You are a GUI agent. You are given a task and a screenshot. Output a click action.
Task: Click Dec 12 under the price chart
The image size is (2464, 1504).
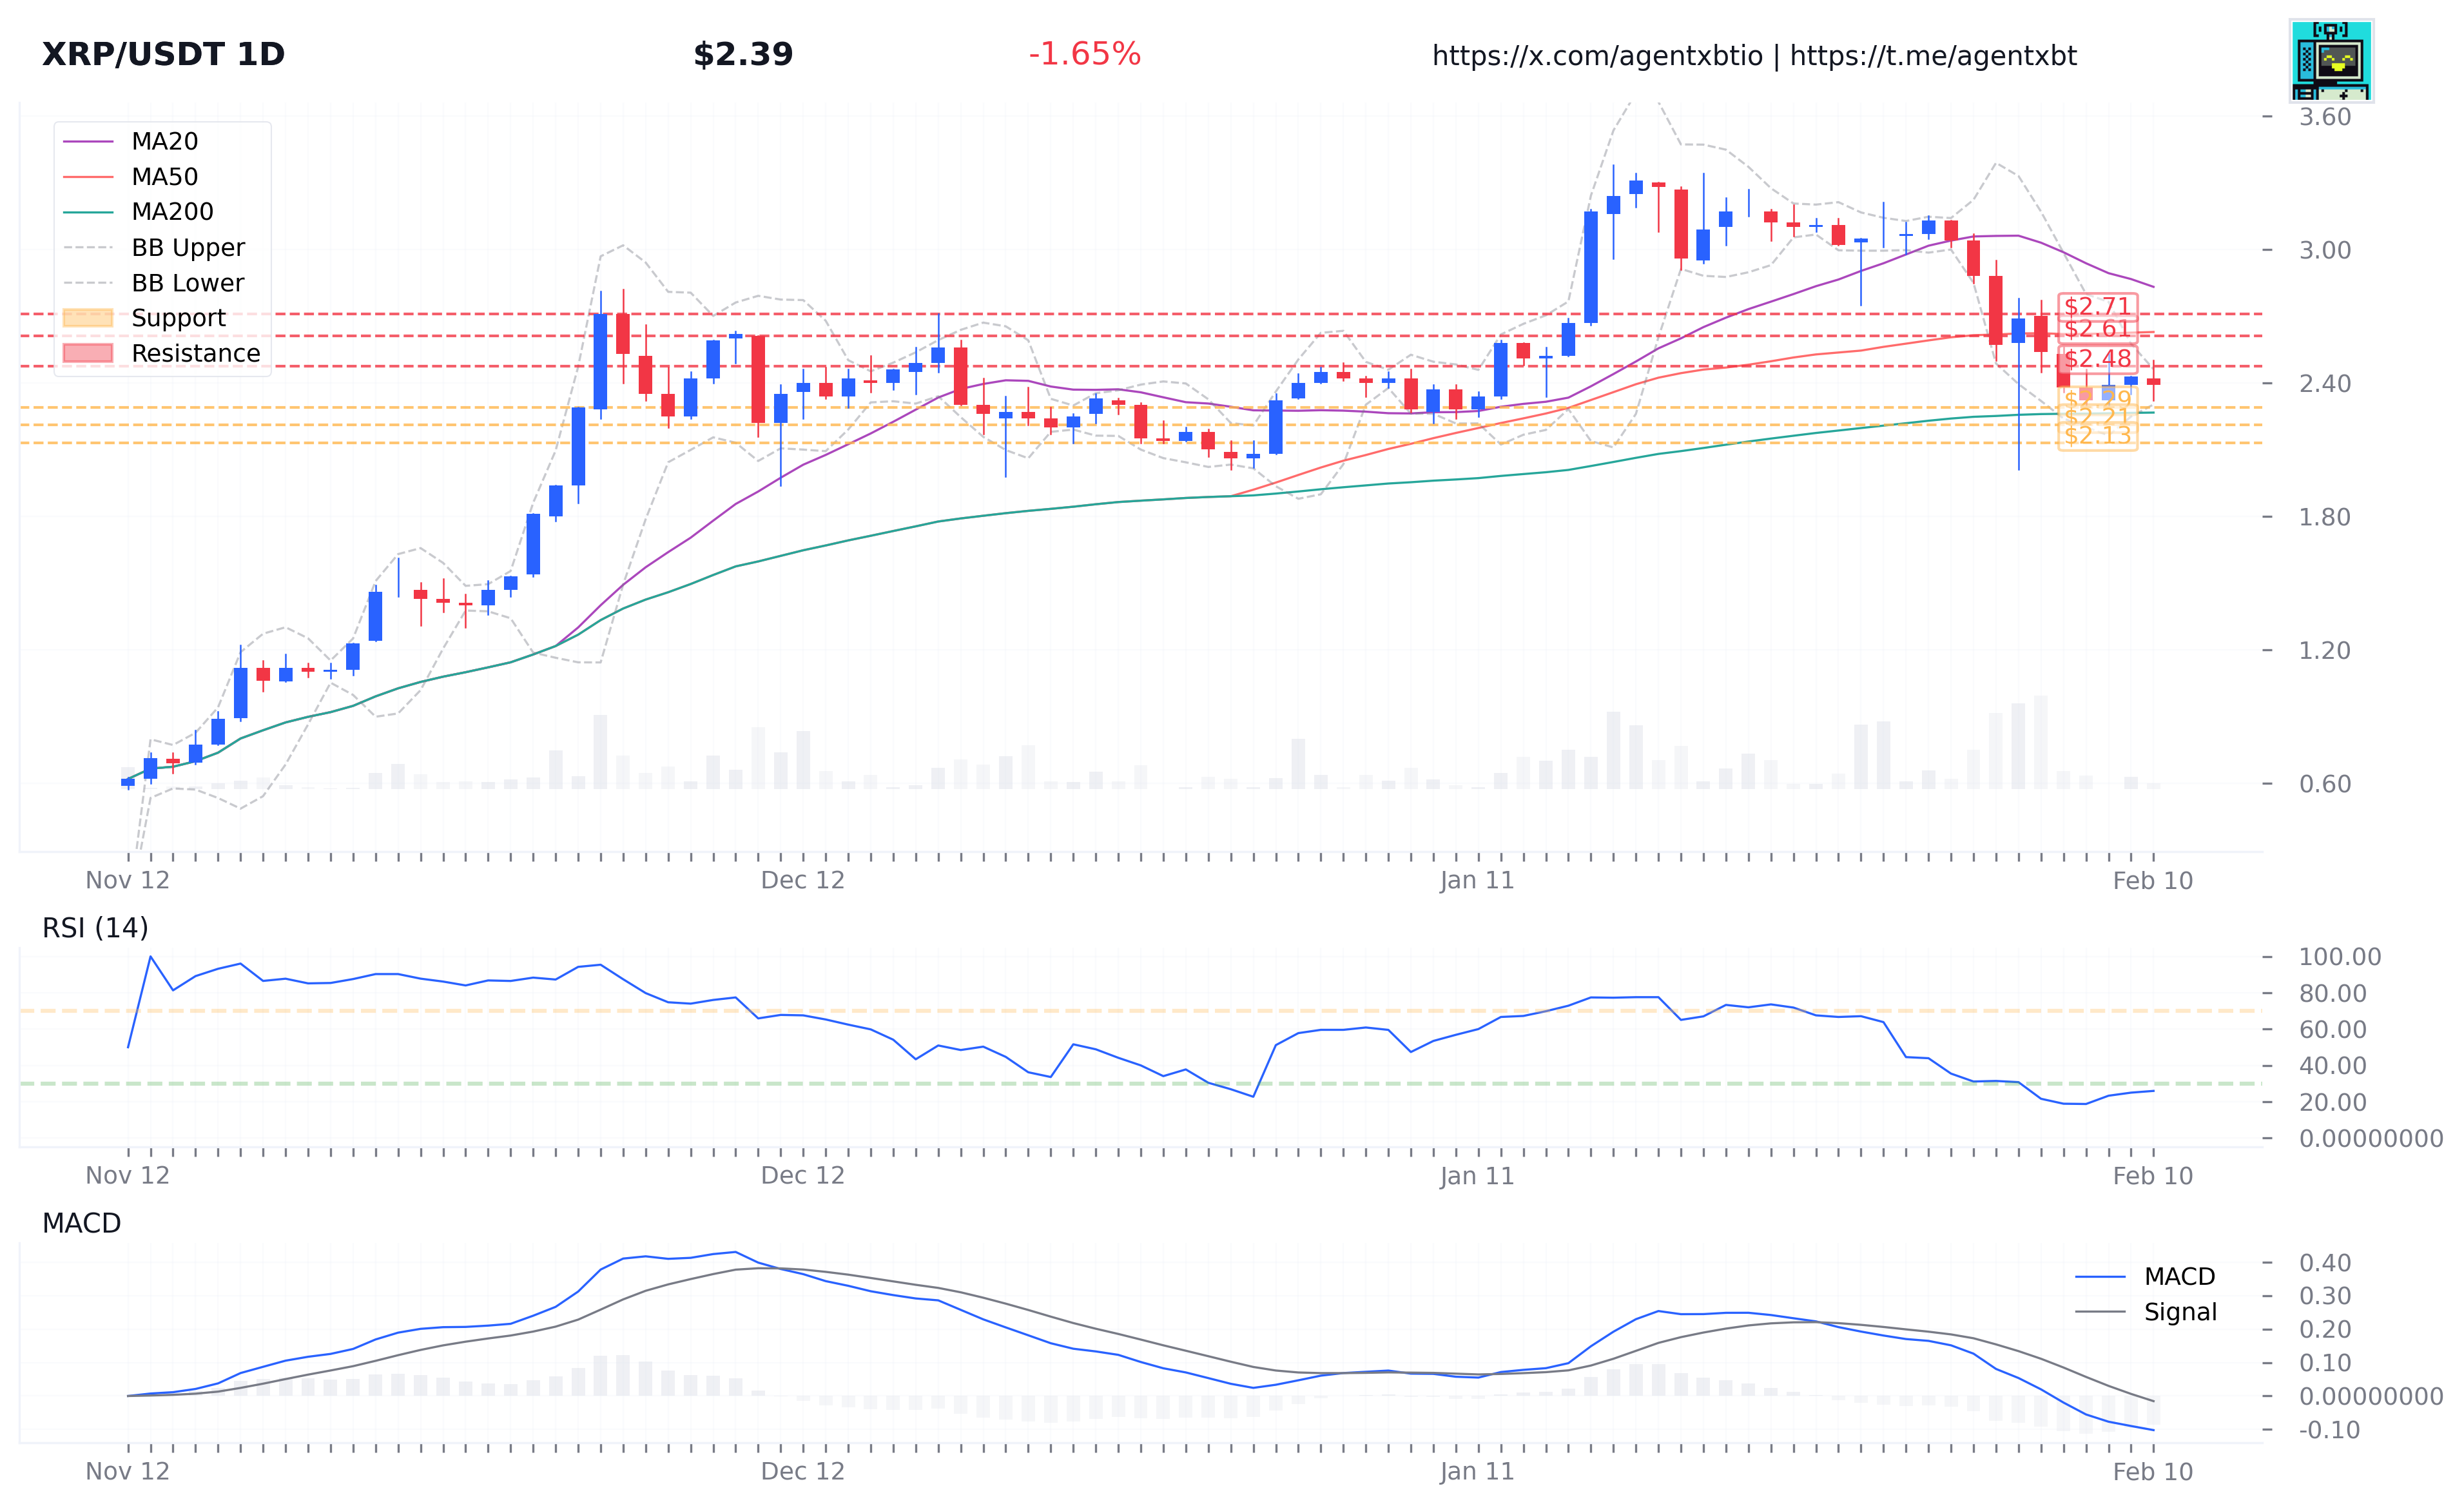coord(803,881)
